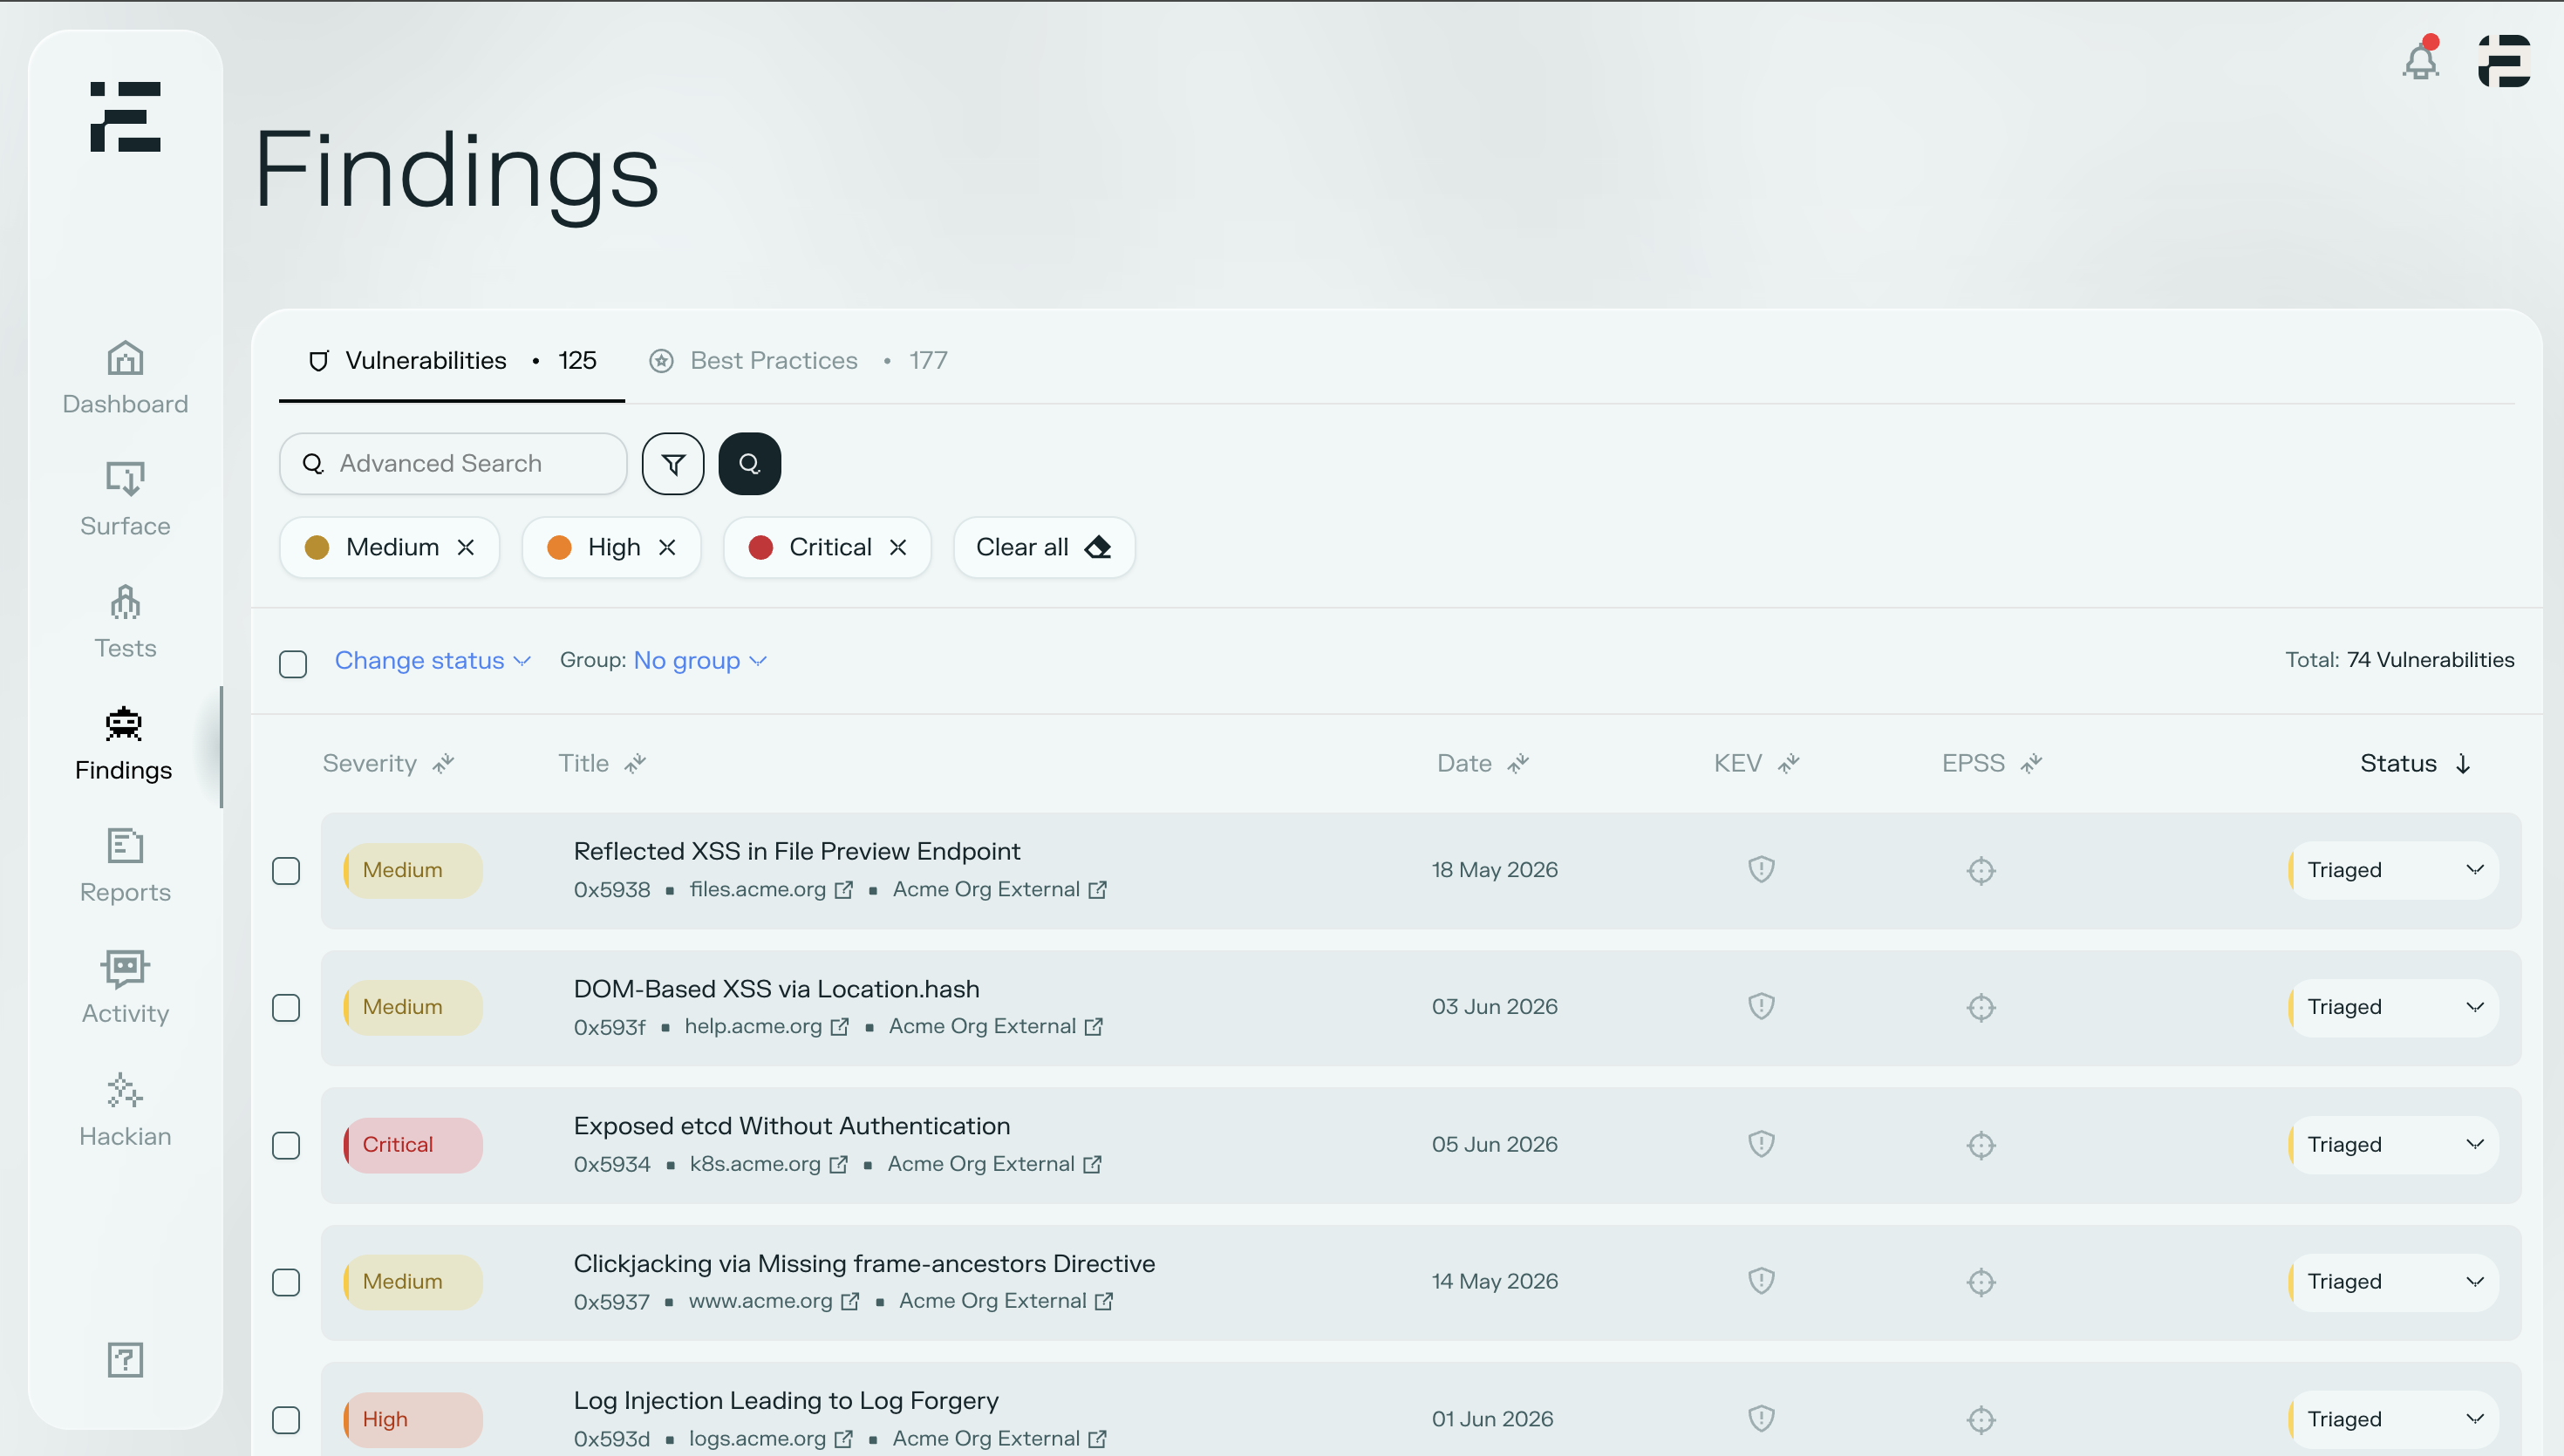Click EPSS target icon for Reflected XSS row
This screenshot has width=2564, height=1456.
click(x=1981, y=871)
